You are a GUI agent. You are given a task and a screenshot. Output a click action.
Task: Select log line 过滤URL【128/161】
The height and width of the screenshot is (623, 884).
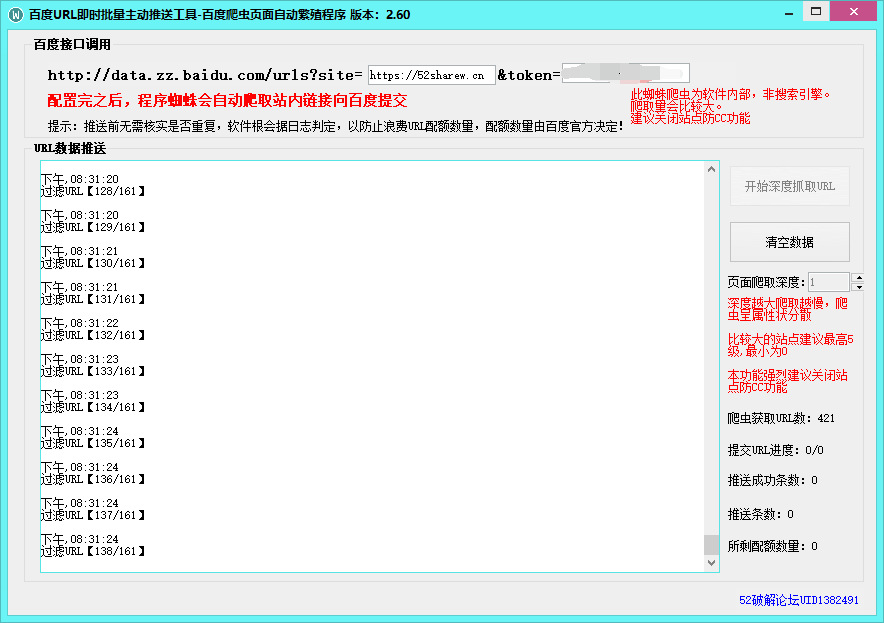click(x=93, y=191)
